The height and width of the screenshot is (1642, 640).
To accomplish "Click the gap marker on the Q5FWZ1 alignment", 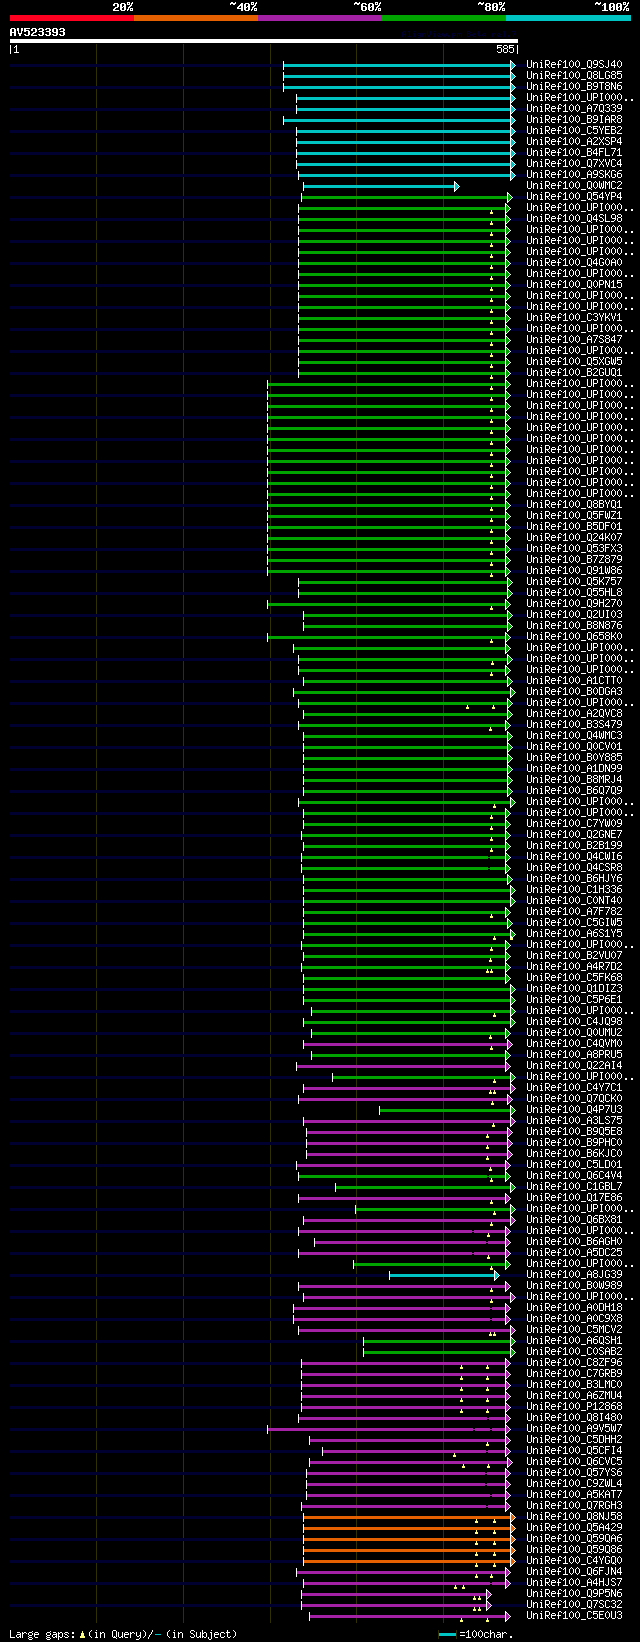I will pos(491,520).
